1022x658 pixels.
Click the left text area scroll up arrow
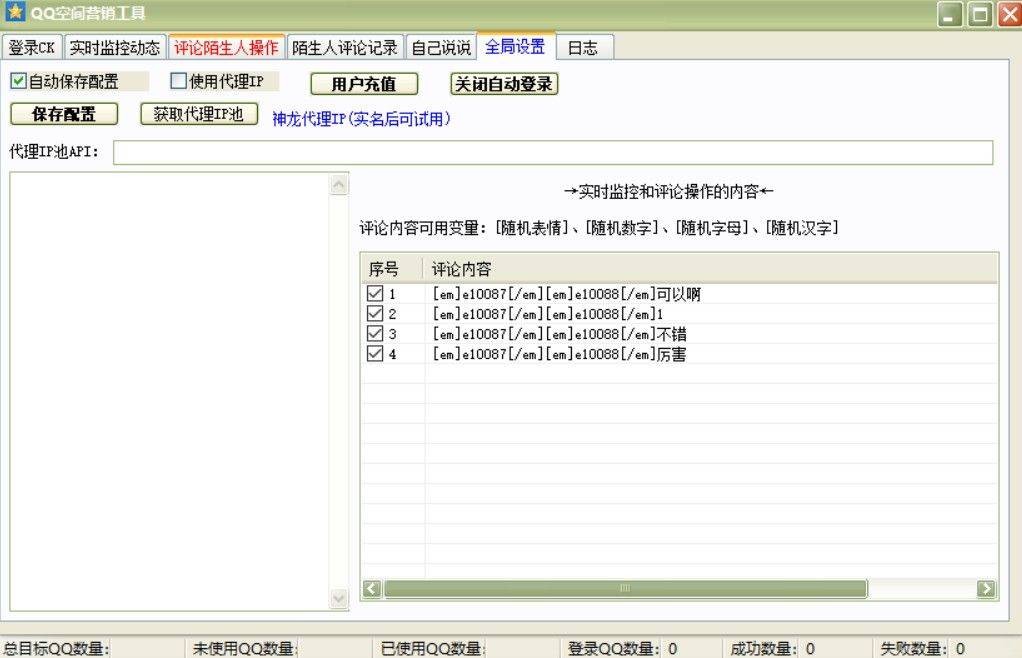[x=339, y=185]
